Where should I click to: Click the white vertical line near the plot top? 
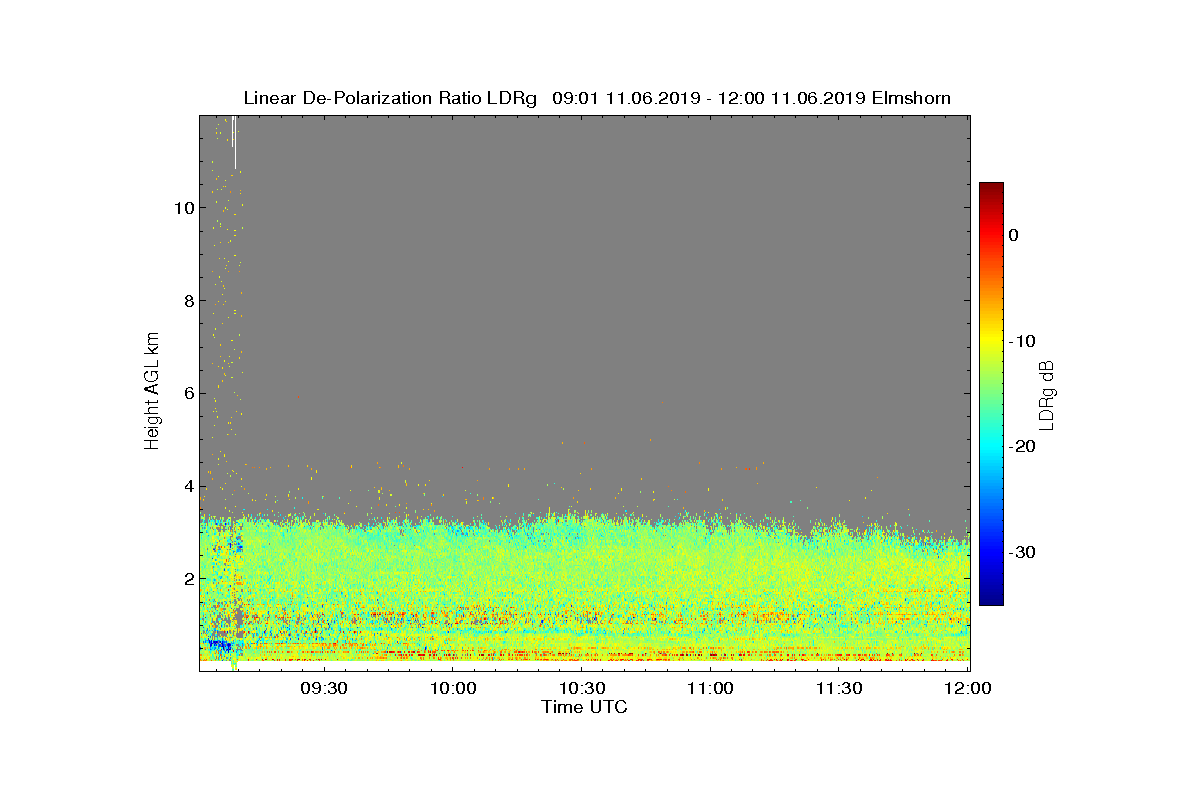[x=234, y=142]
